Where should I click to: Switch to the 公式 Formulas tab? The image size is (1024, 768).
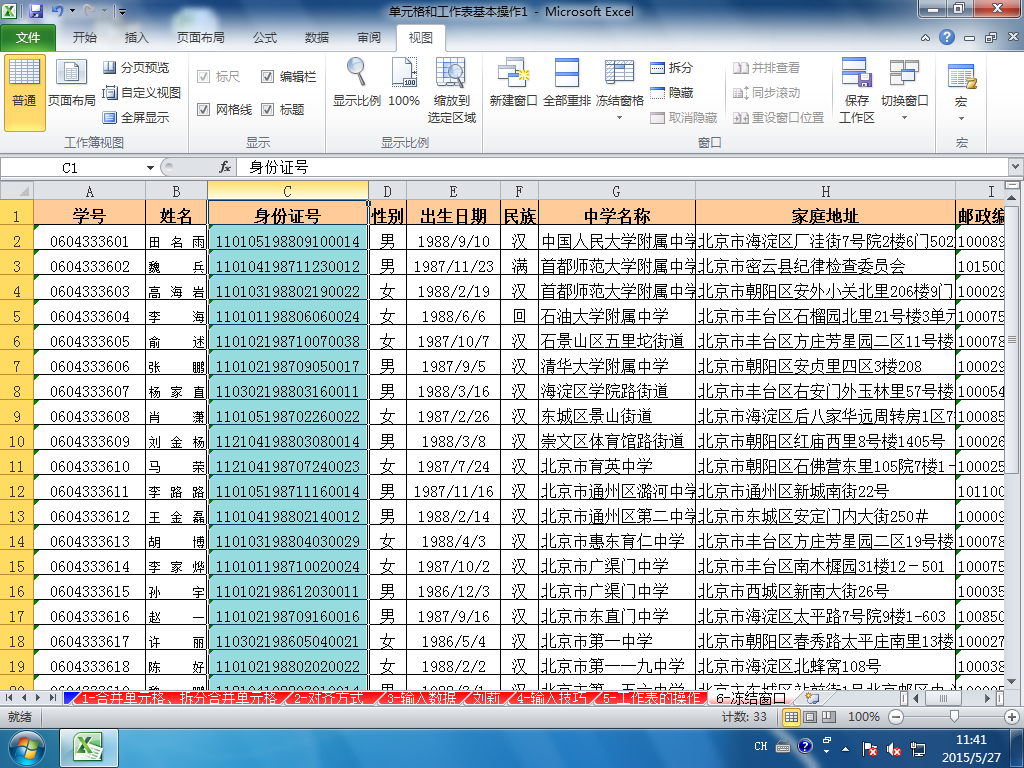265,38
